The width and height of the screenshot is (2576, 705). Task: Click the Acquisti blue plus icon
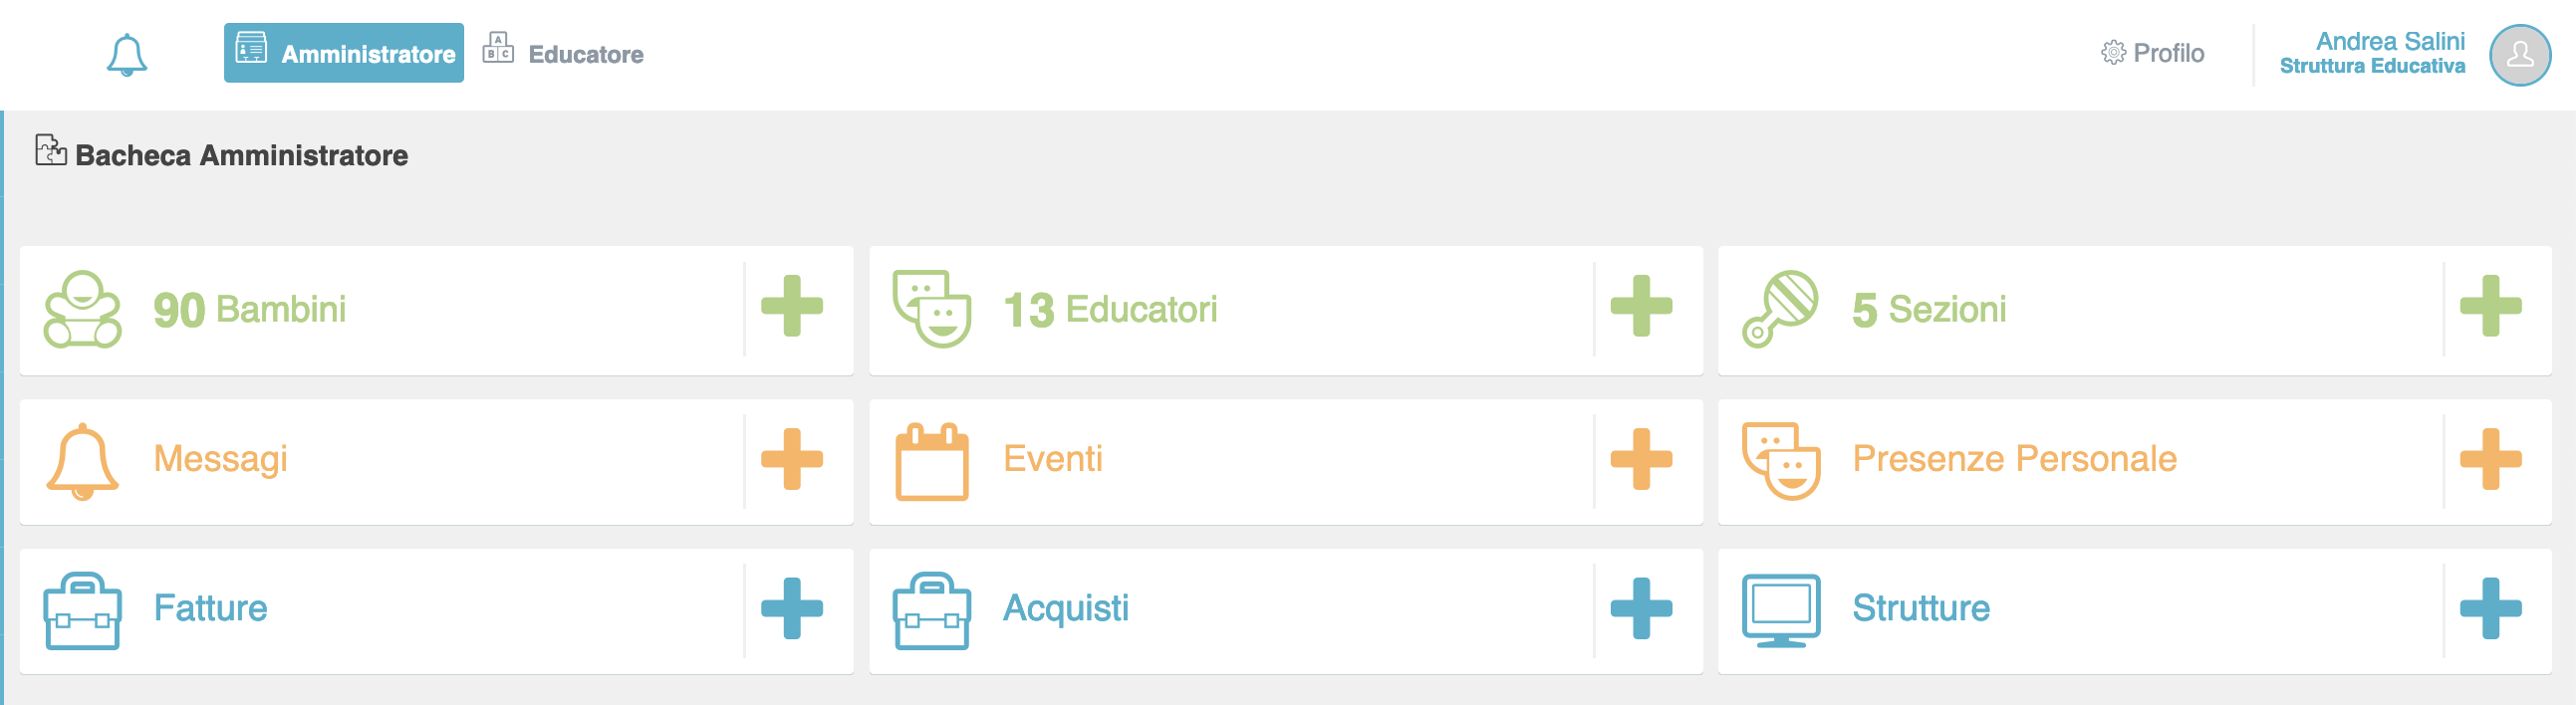pyautogui.click(x=1641, y=608)
